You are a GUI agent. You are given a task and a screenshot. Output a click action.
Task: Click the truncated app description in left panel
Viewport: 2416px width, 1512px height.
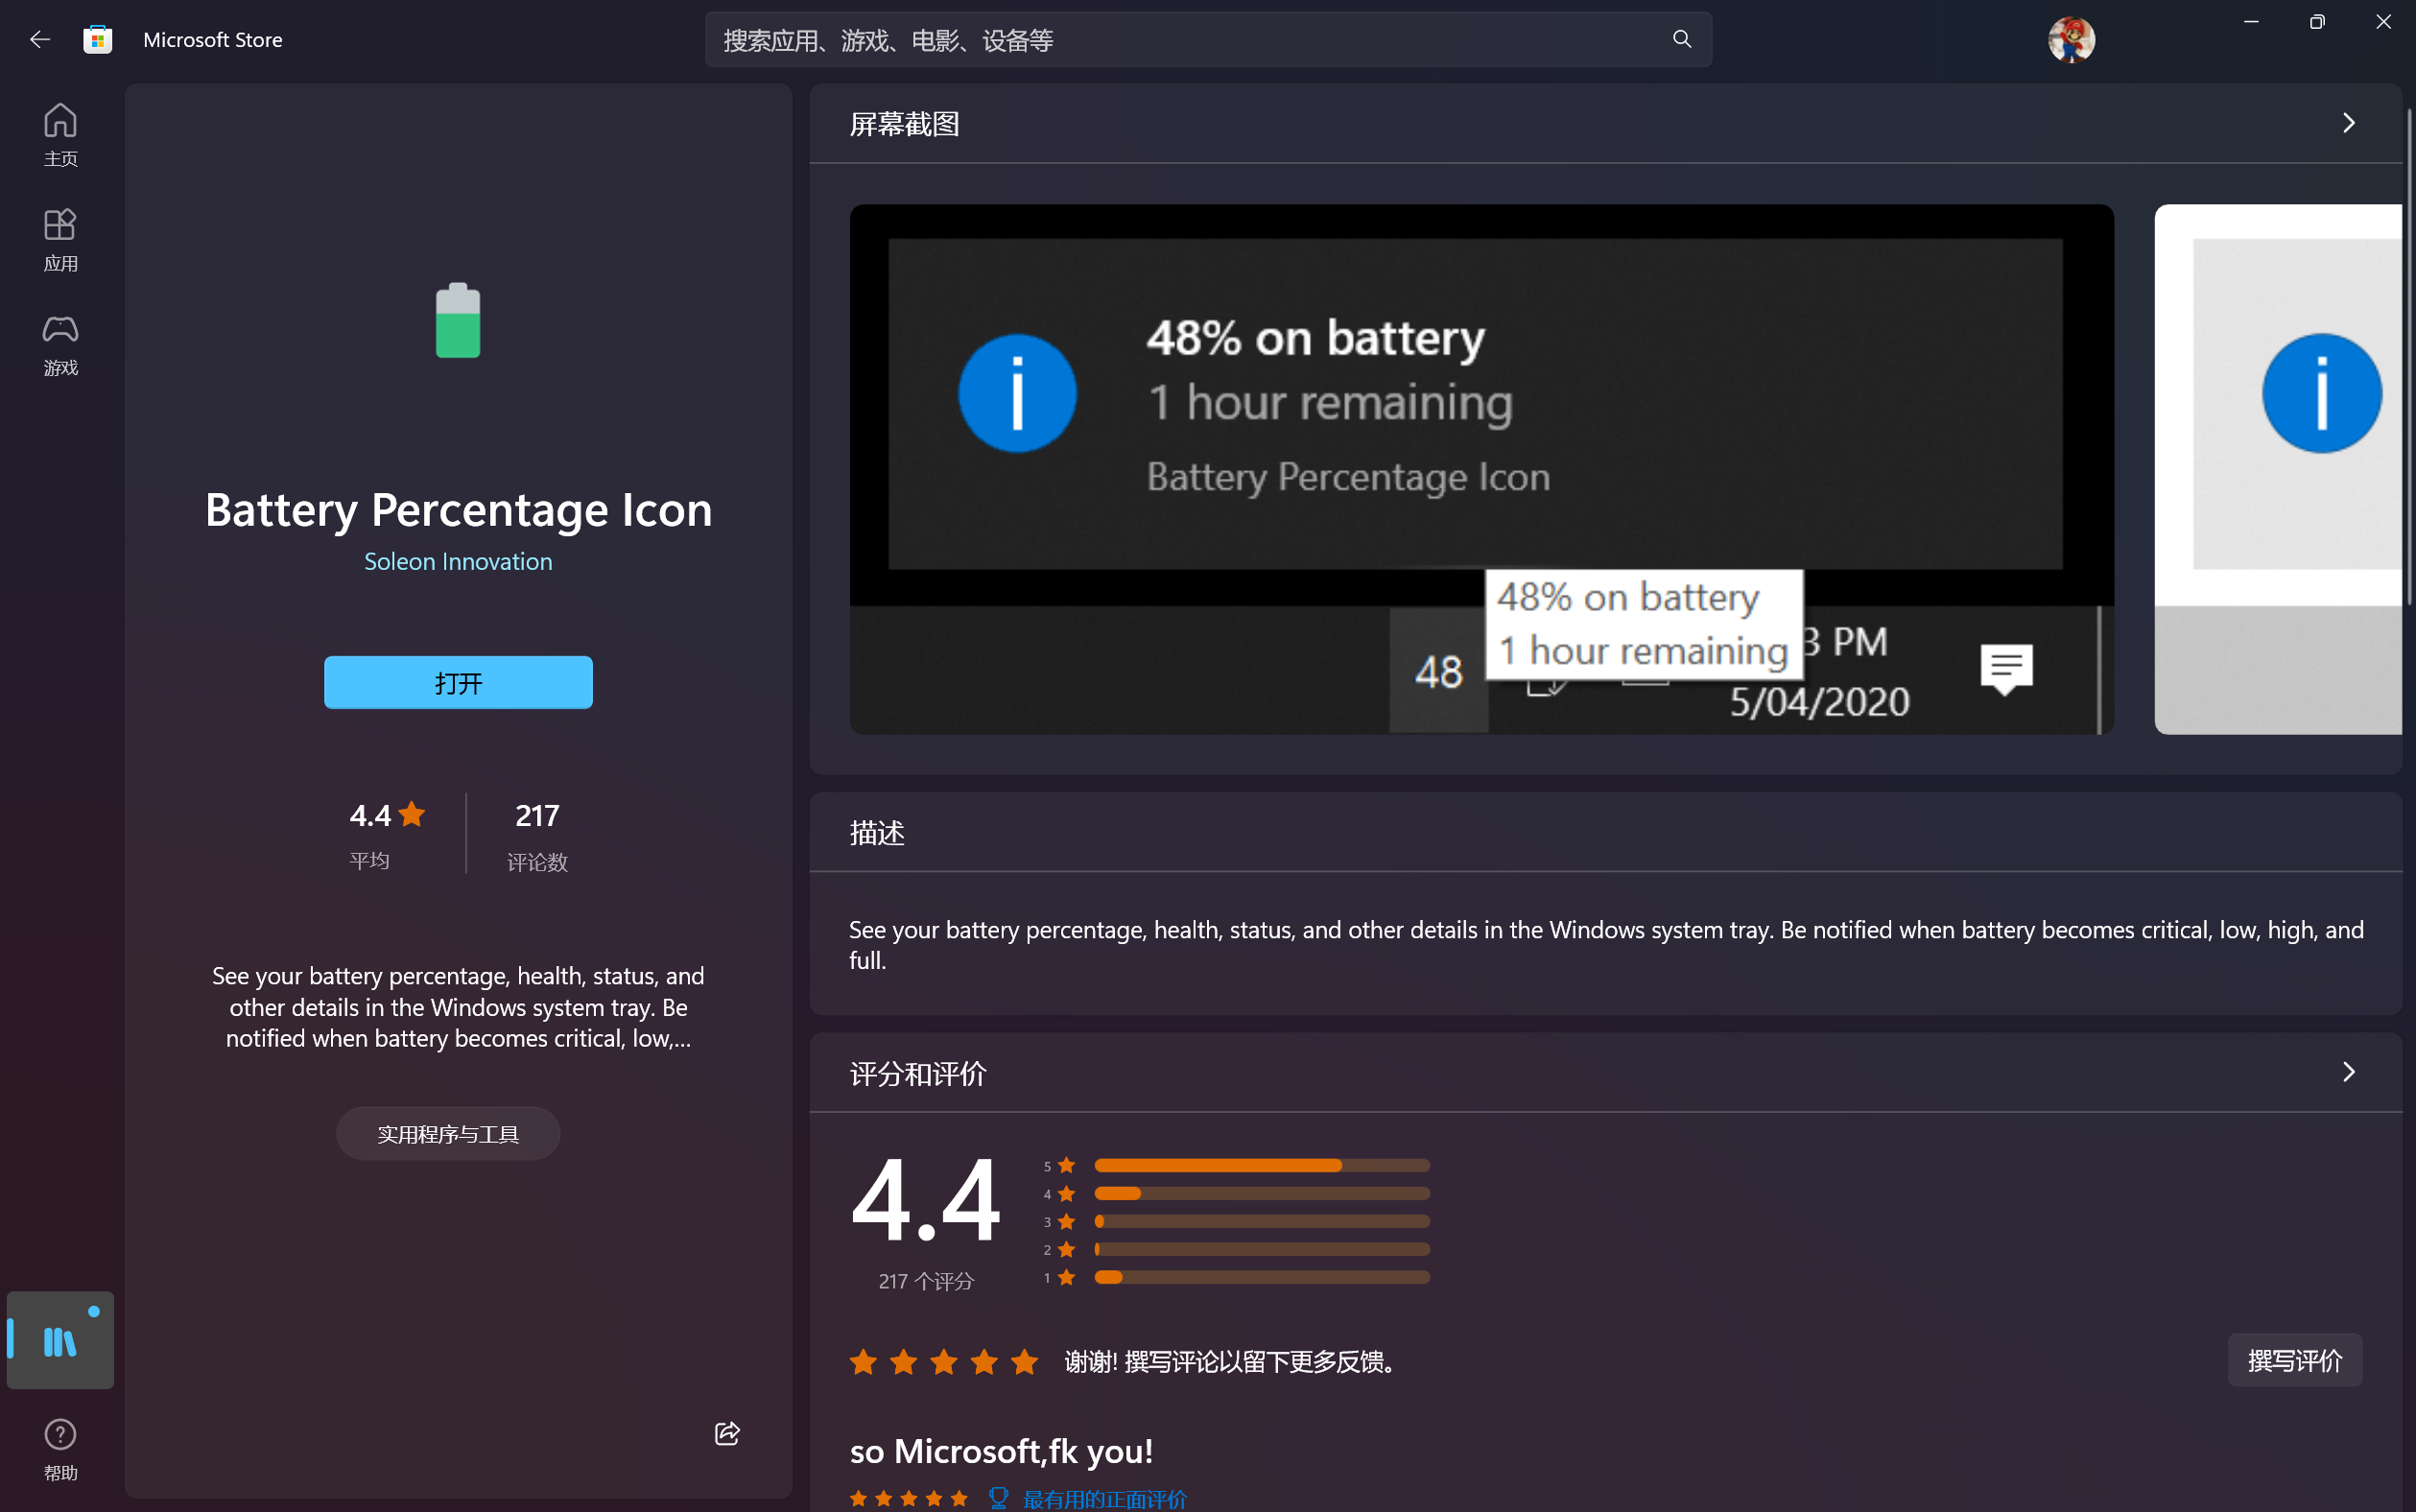[458, 1007]
